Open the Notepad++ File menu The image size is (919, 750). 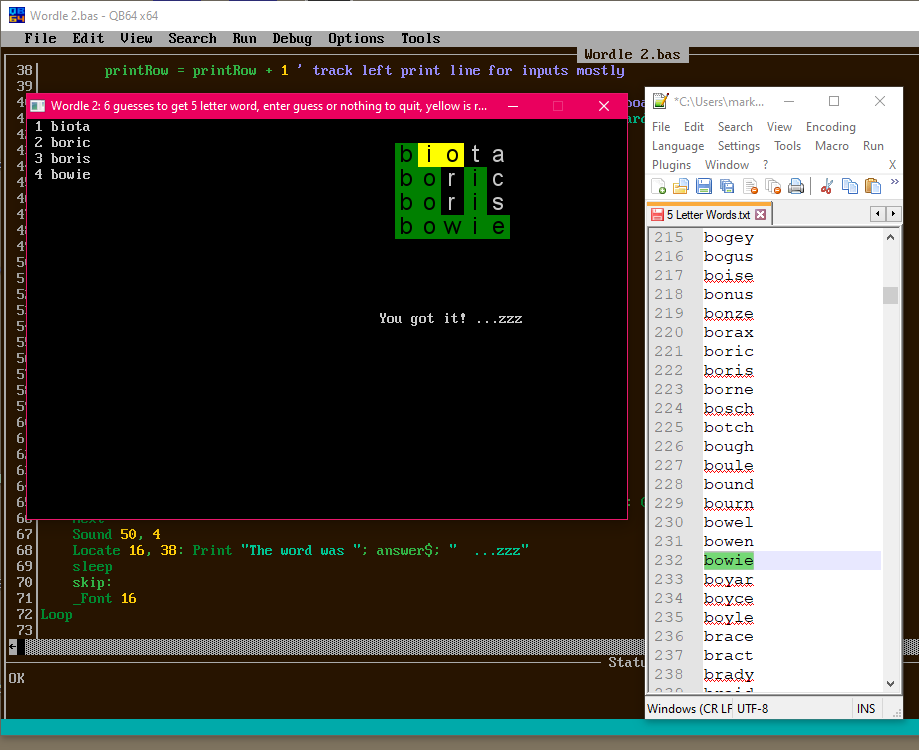point(661,127)
